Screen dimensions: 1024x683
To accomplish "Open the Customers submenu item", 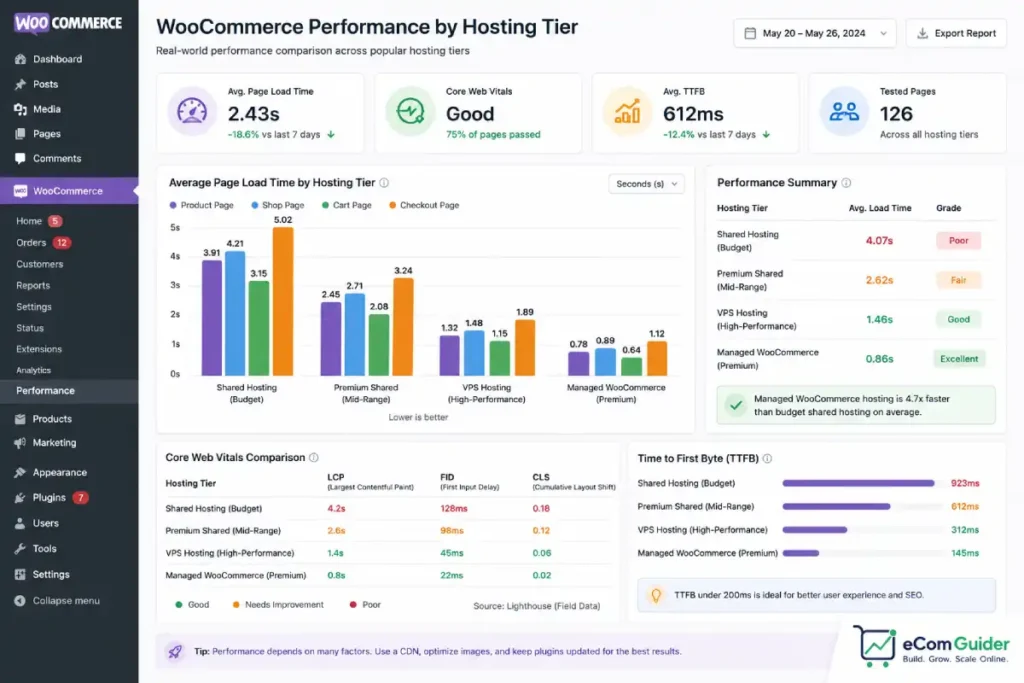I will pos(40,264).
